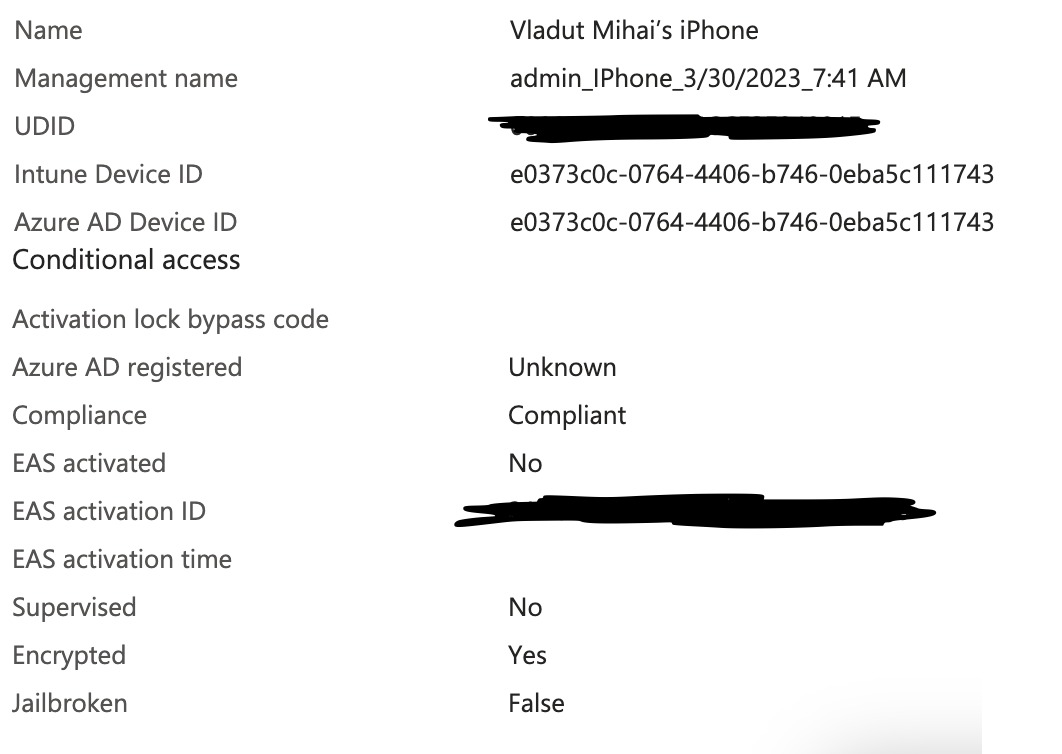Screen dimensions: 1062x754
Task: Click the Intune Device ID value
Action: (752, 175)
